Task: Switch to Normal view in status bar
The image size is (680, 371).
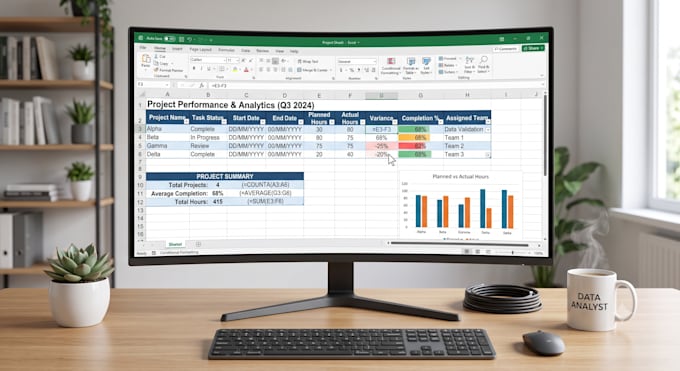Action: coord(467,252)
